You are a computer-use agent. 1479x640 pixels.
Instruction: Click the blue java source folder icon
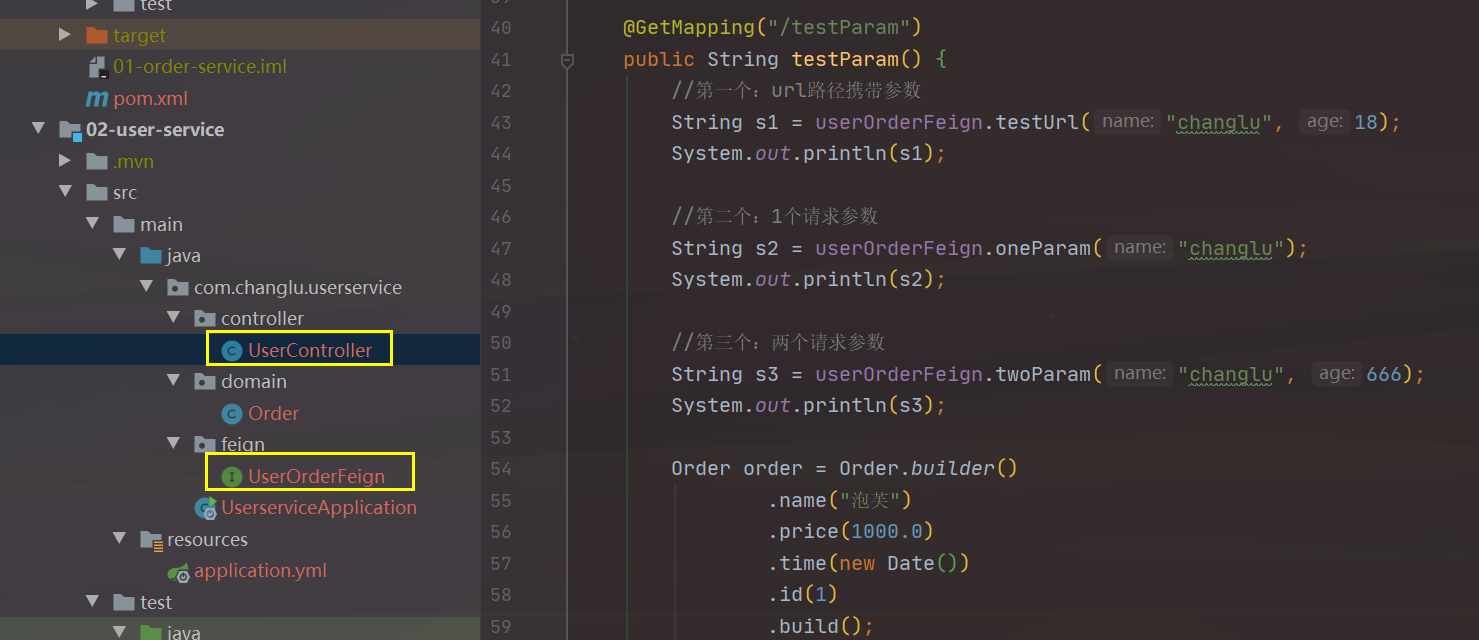coord(150,255)
